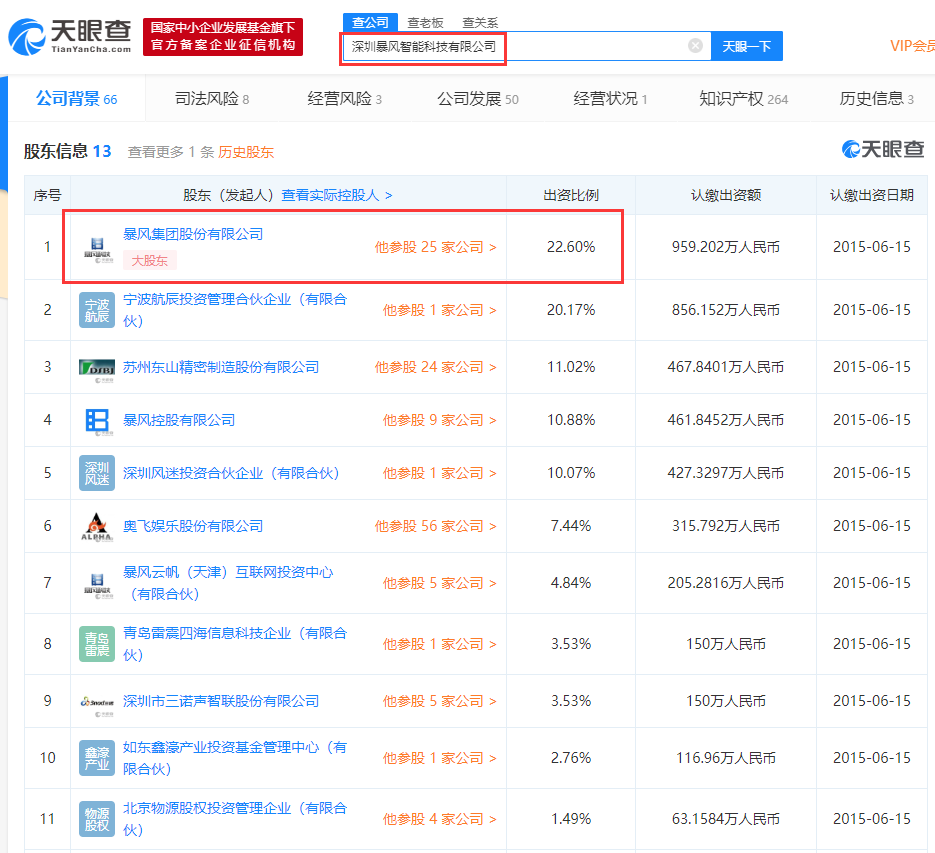Select the 经营状况 1 tab

pos(610,98)
